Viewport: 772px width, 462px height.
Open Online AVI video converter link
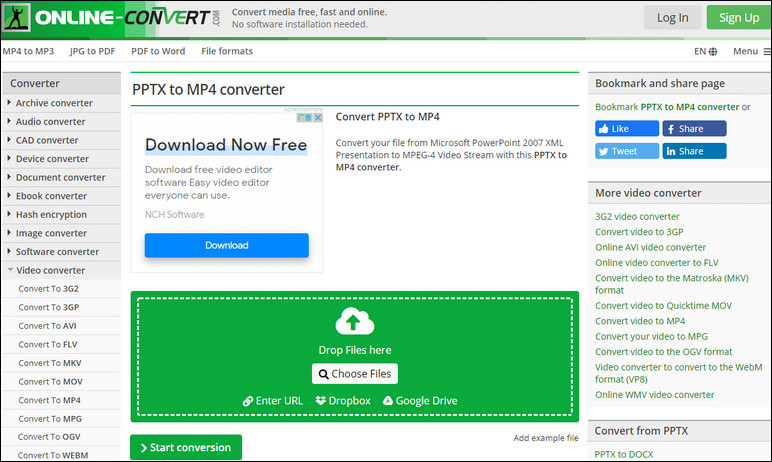650,247
